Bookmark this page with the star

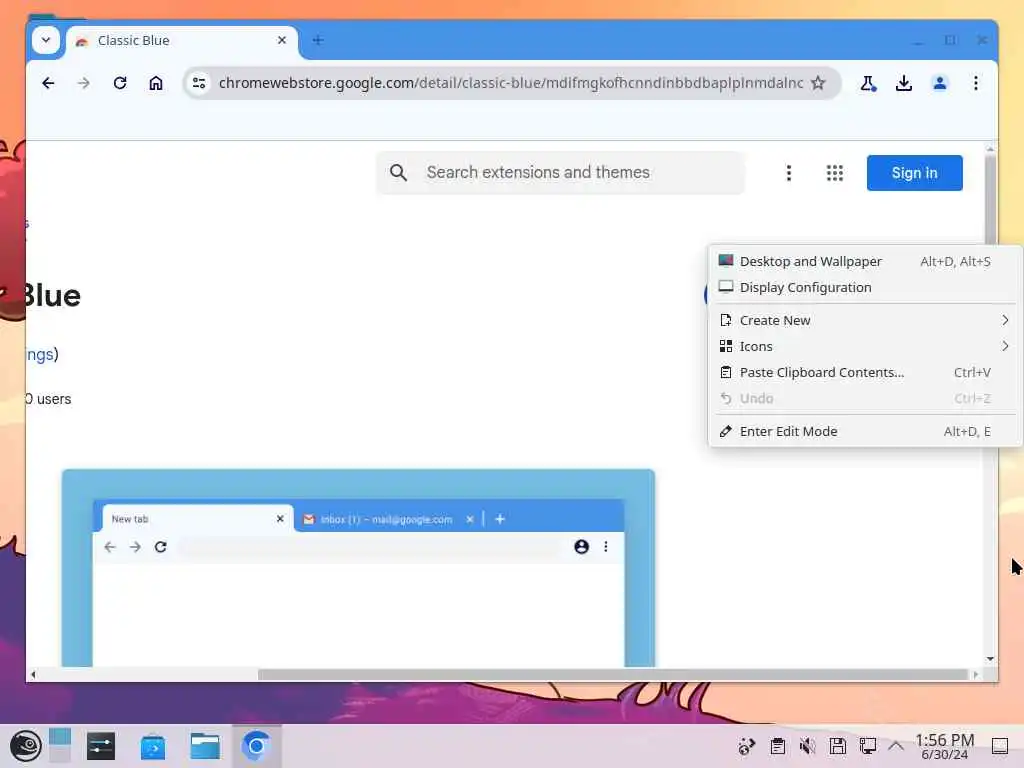[x=818, y=83]
